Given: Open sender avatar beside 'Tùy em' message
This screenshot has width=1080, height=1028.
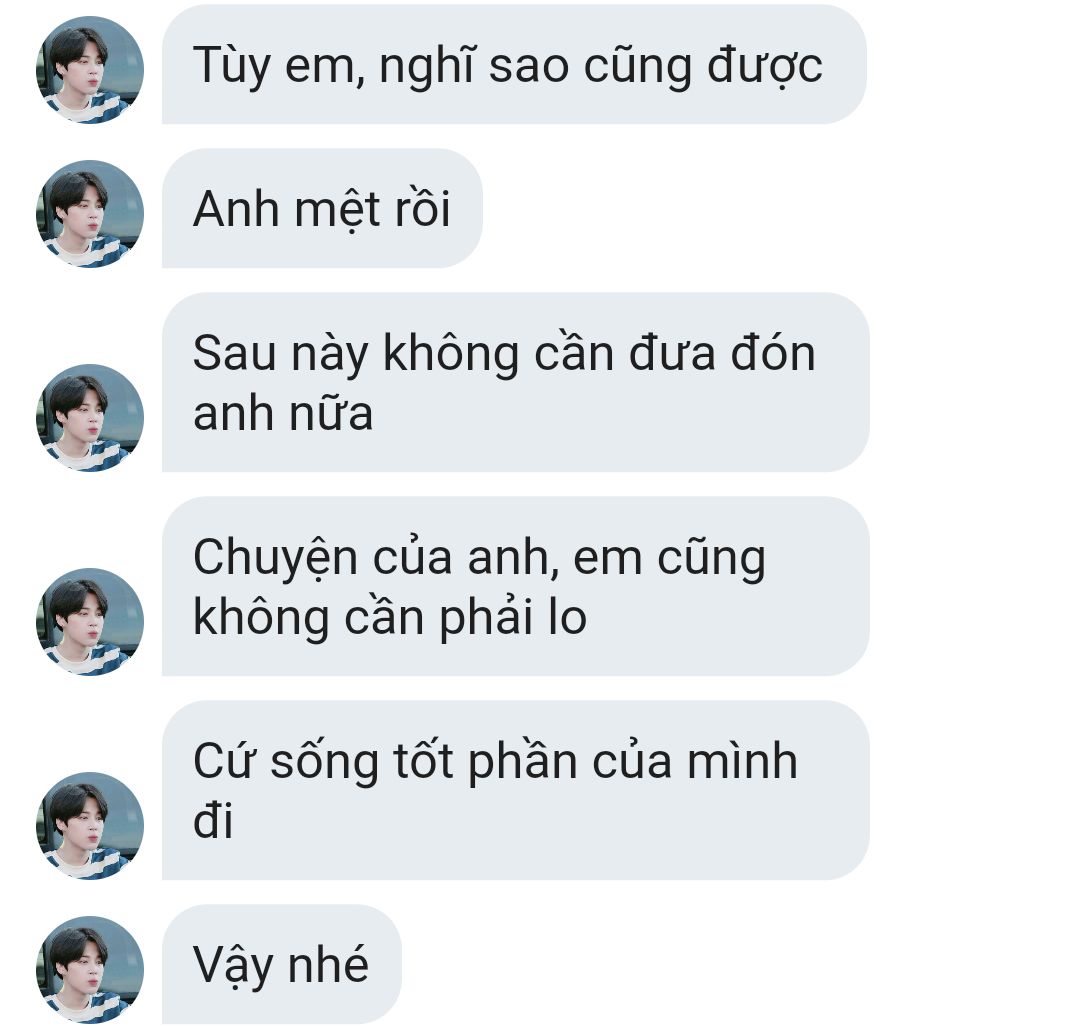Looking at the screenshot, I should 90,70.
